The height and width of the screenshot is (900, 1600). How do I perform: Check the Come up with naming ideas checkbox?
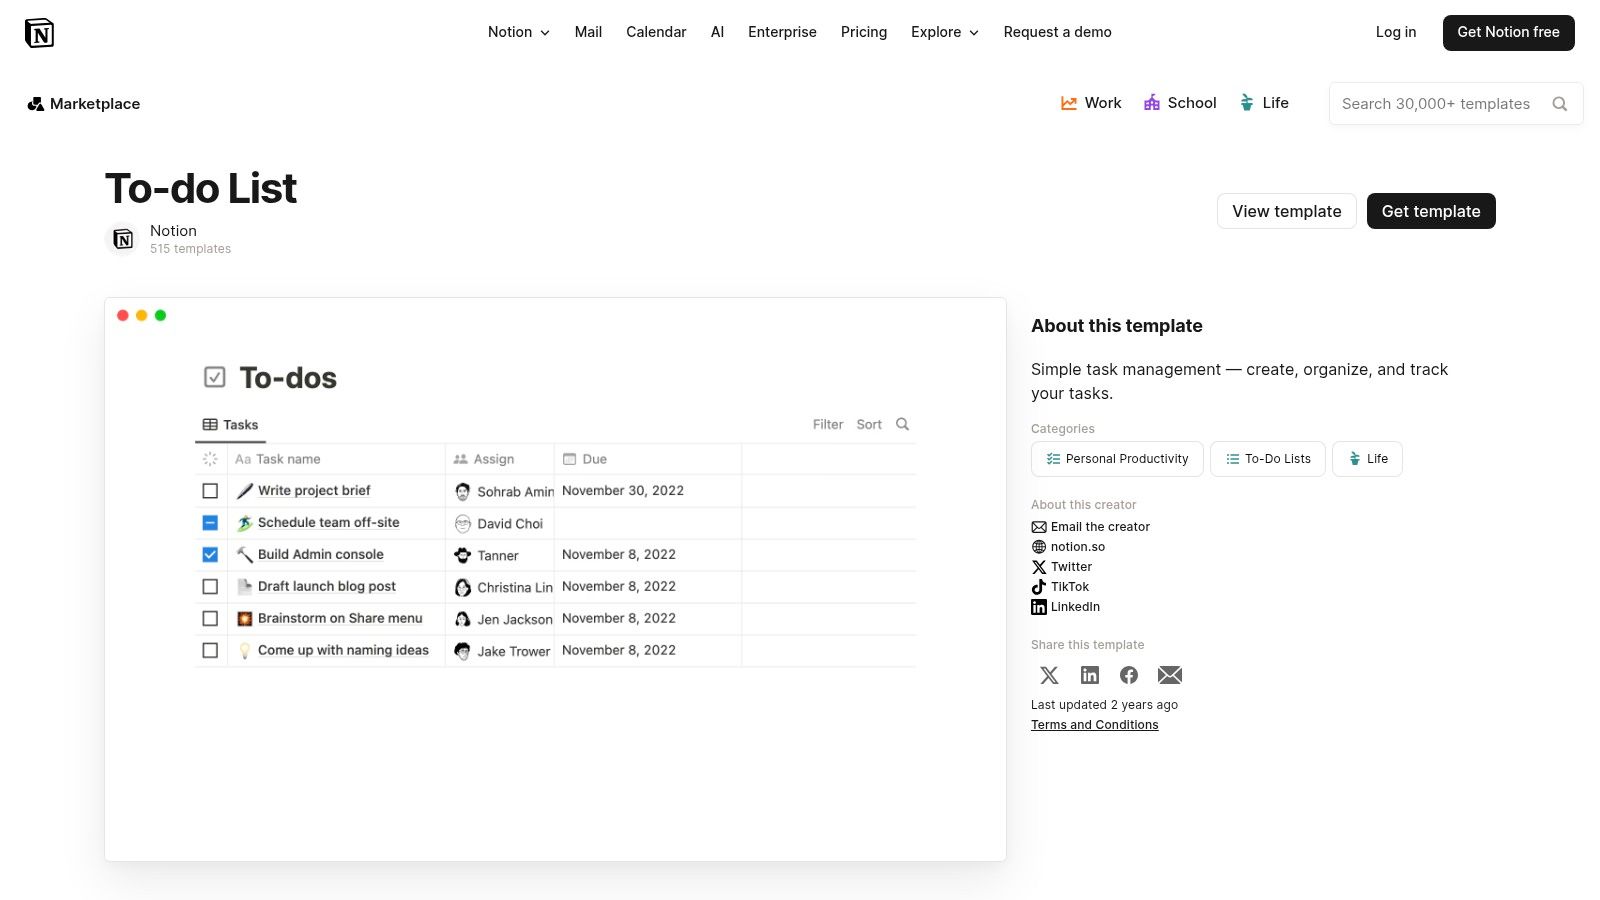click(x=210, y=650)
